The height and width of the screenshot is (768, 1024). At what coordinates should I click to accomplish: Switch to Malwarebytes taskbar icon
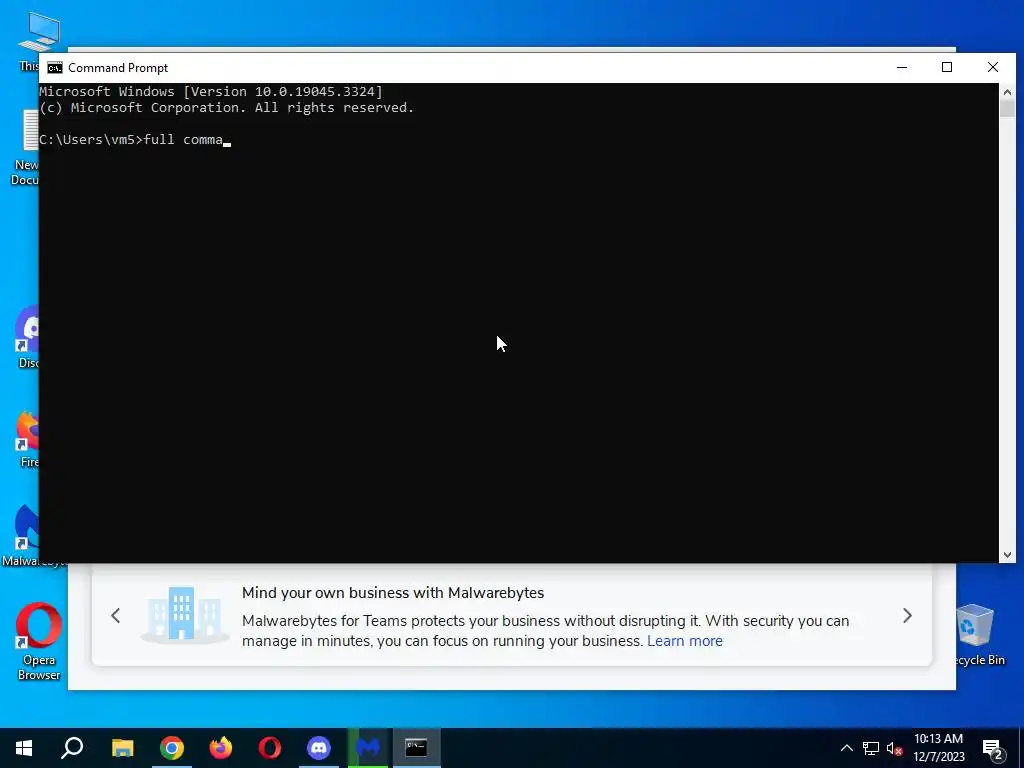coord(368,748)
